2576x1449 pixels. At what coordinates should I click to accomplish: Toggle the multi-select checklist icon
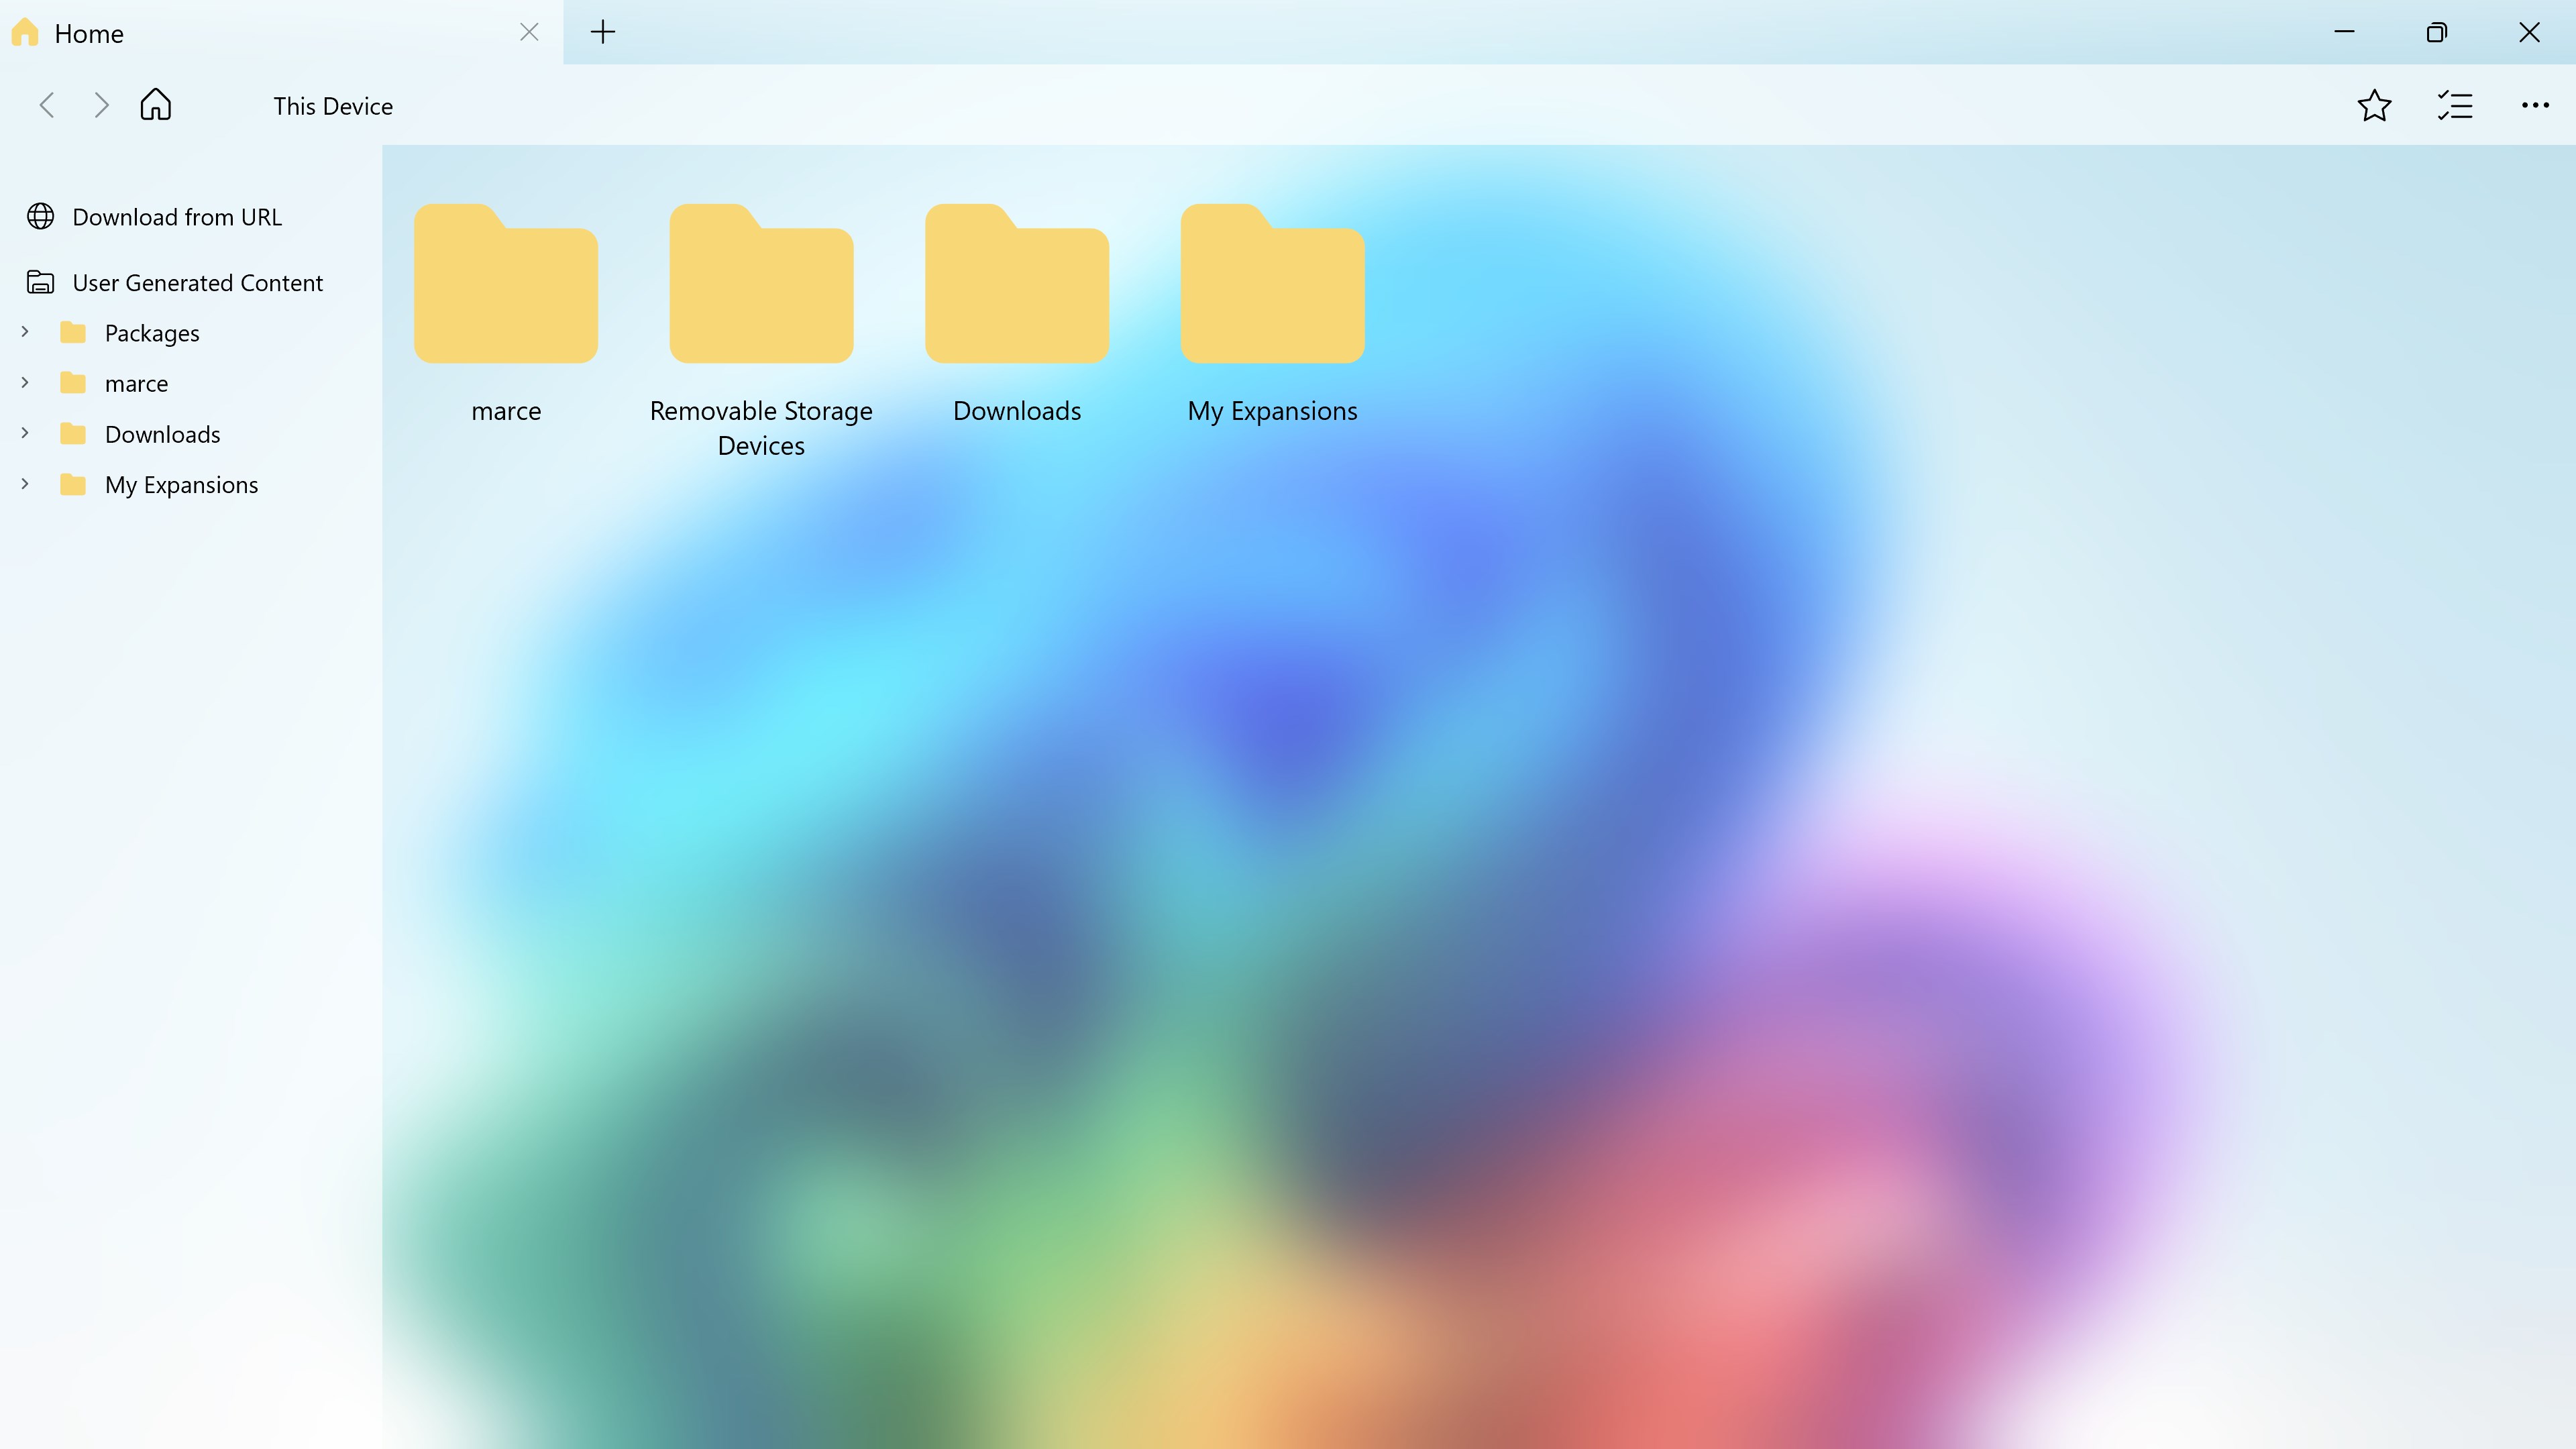[x=2455, y=105]
